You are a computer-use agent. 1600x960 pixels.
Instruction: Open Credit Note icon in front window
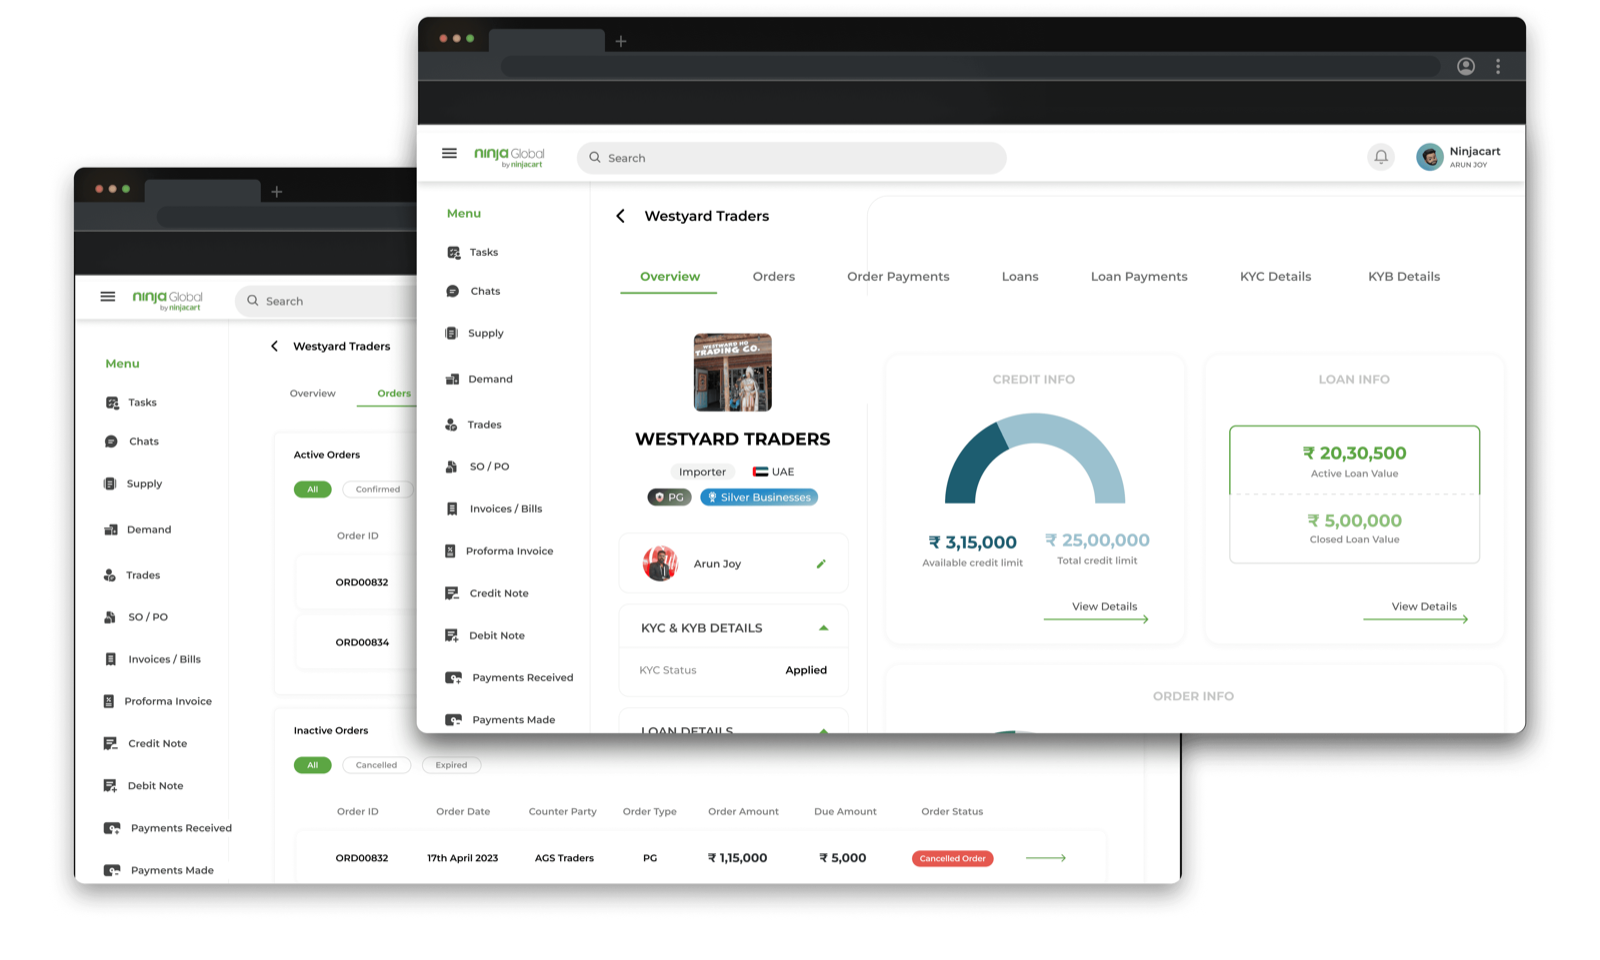click(452, 593)
